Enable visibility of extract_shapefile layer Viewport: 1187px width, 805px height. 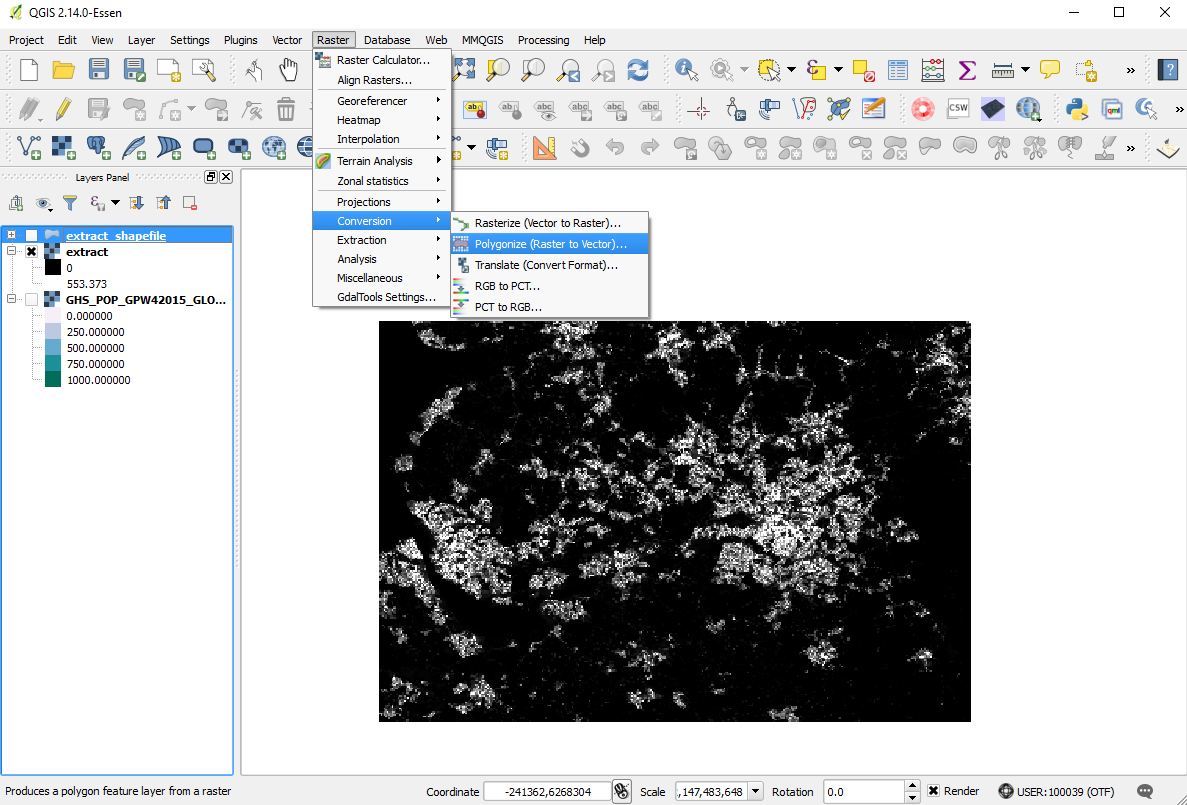pos(31,236)
